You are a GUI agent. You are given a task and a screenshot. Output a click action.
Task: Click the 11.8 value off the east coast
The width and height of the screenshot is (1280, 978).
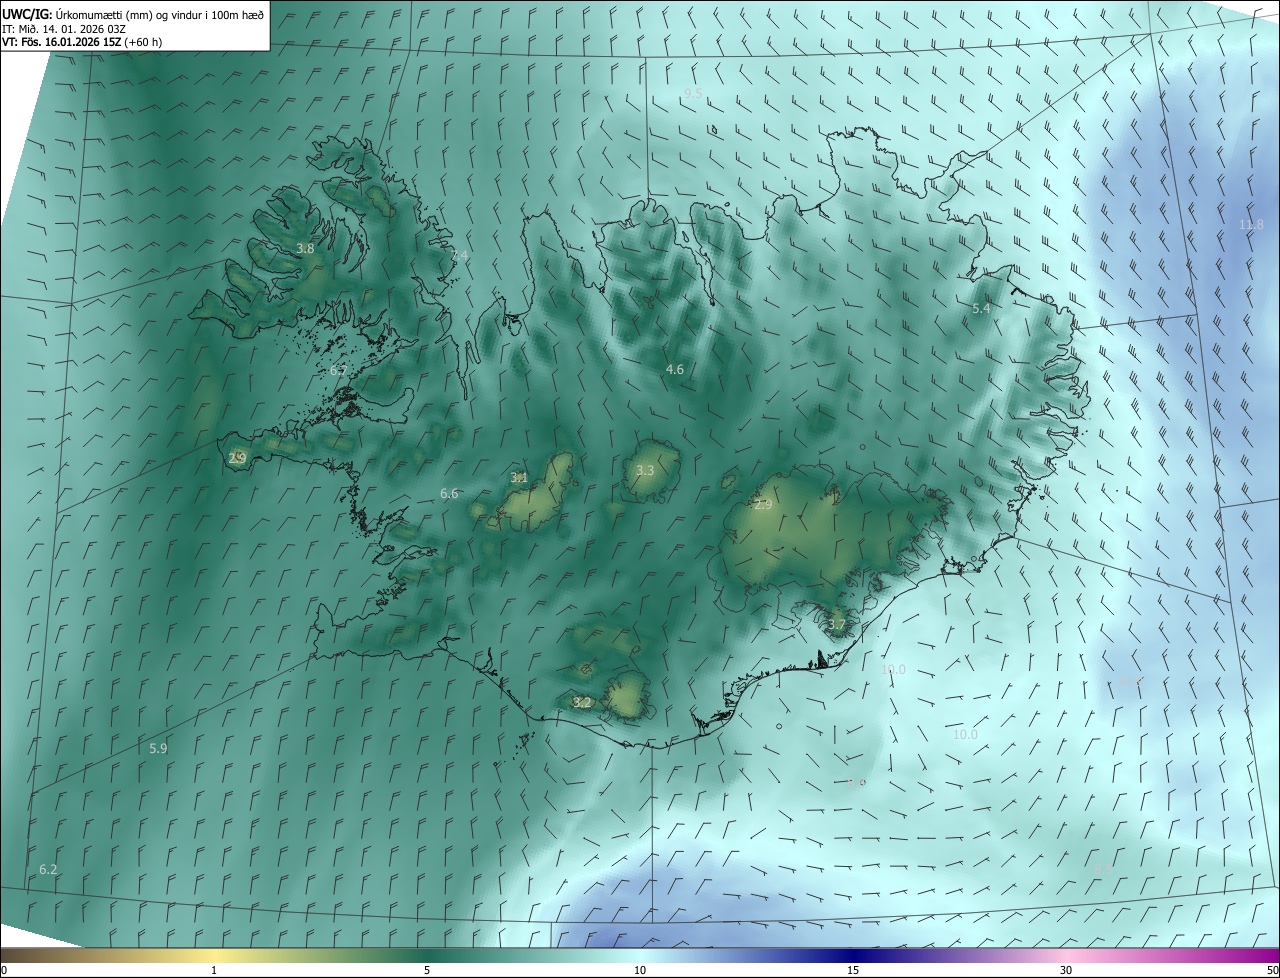1251,224
